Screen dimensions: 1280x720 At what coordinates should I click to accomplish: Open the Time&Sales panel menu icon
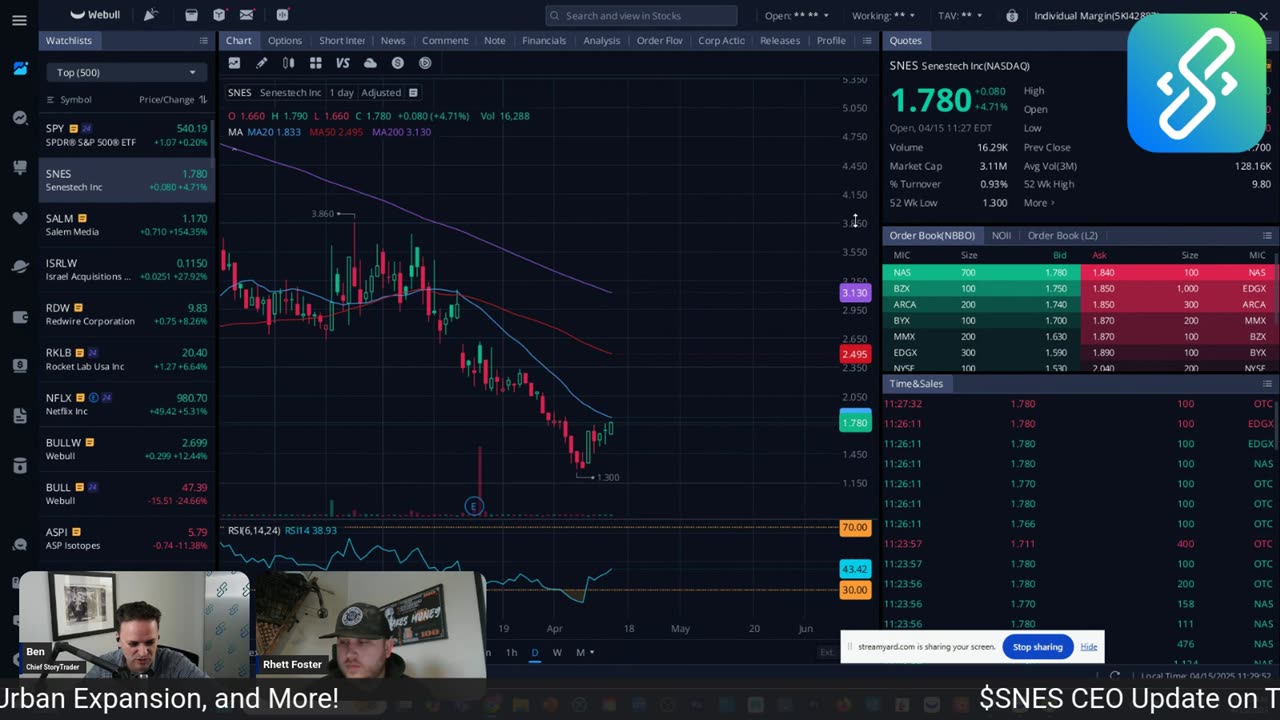click(1266, 383)
